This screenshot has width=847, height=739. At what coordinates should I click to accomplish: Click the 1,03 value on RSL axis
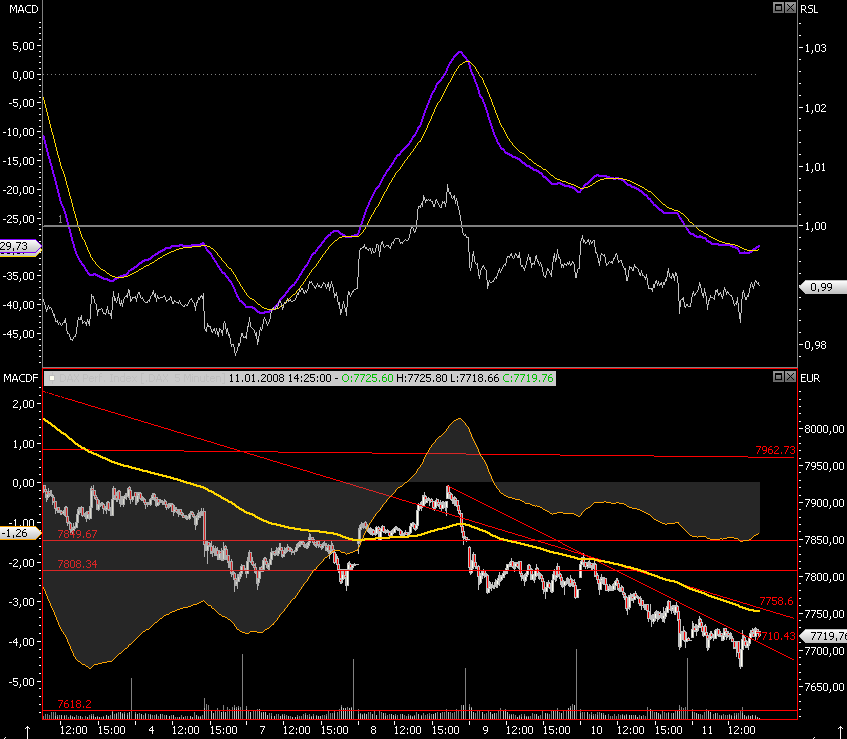click(x=816, y=48)
